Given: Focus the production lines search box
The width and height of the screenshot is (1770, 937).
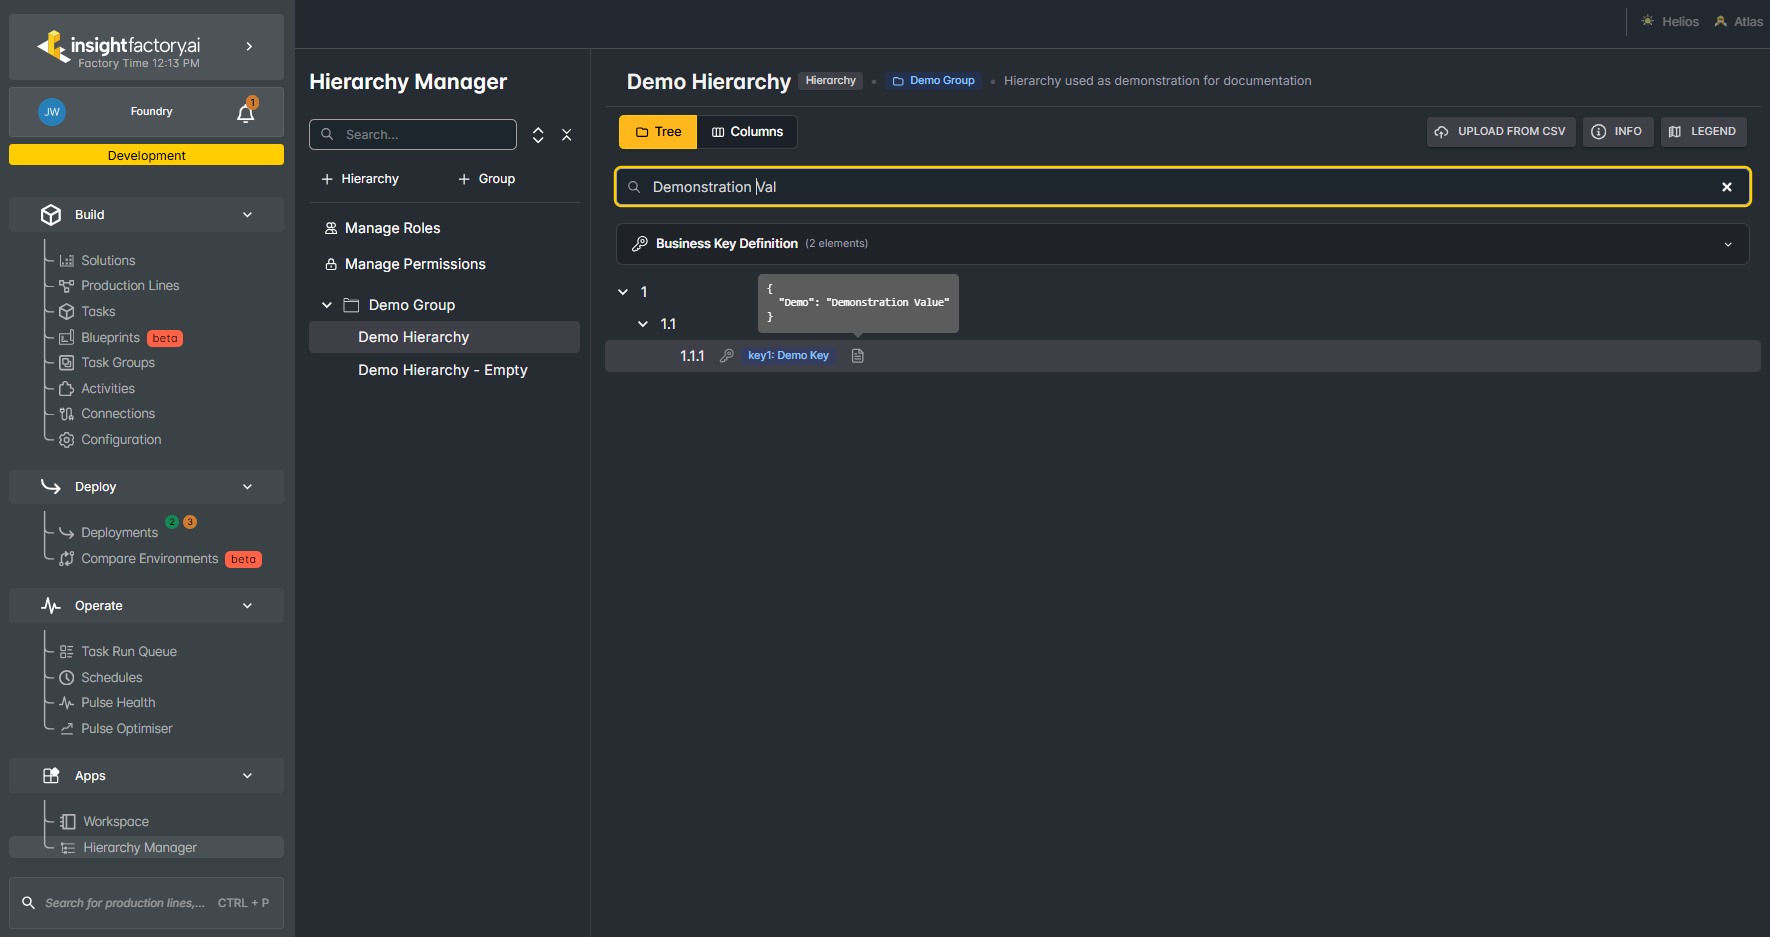Looking at the screenshot, I should pos(146,903).
